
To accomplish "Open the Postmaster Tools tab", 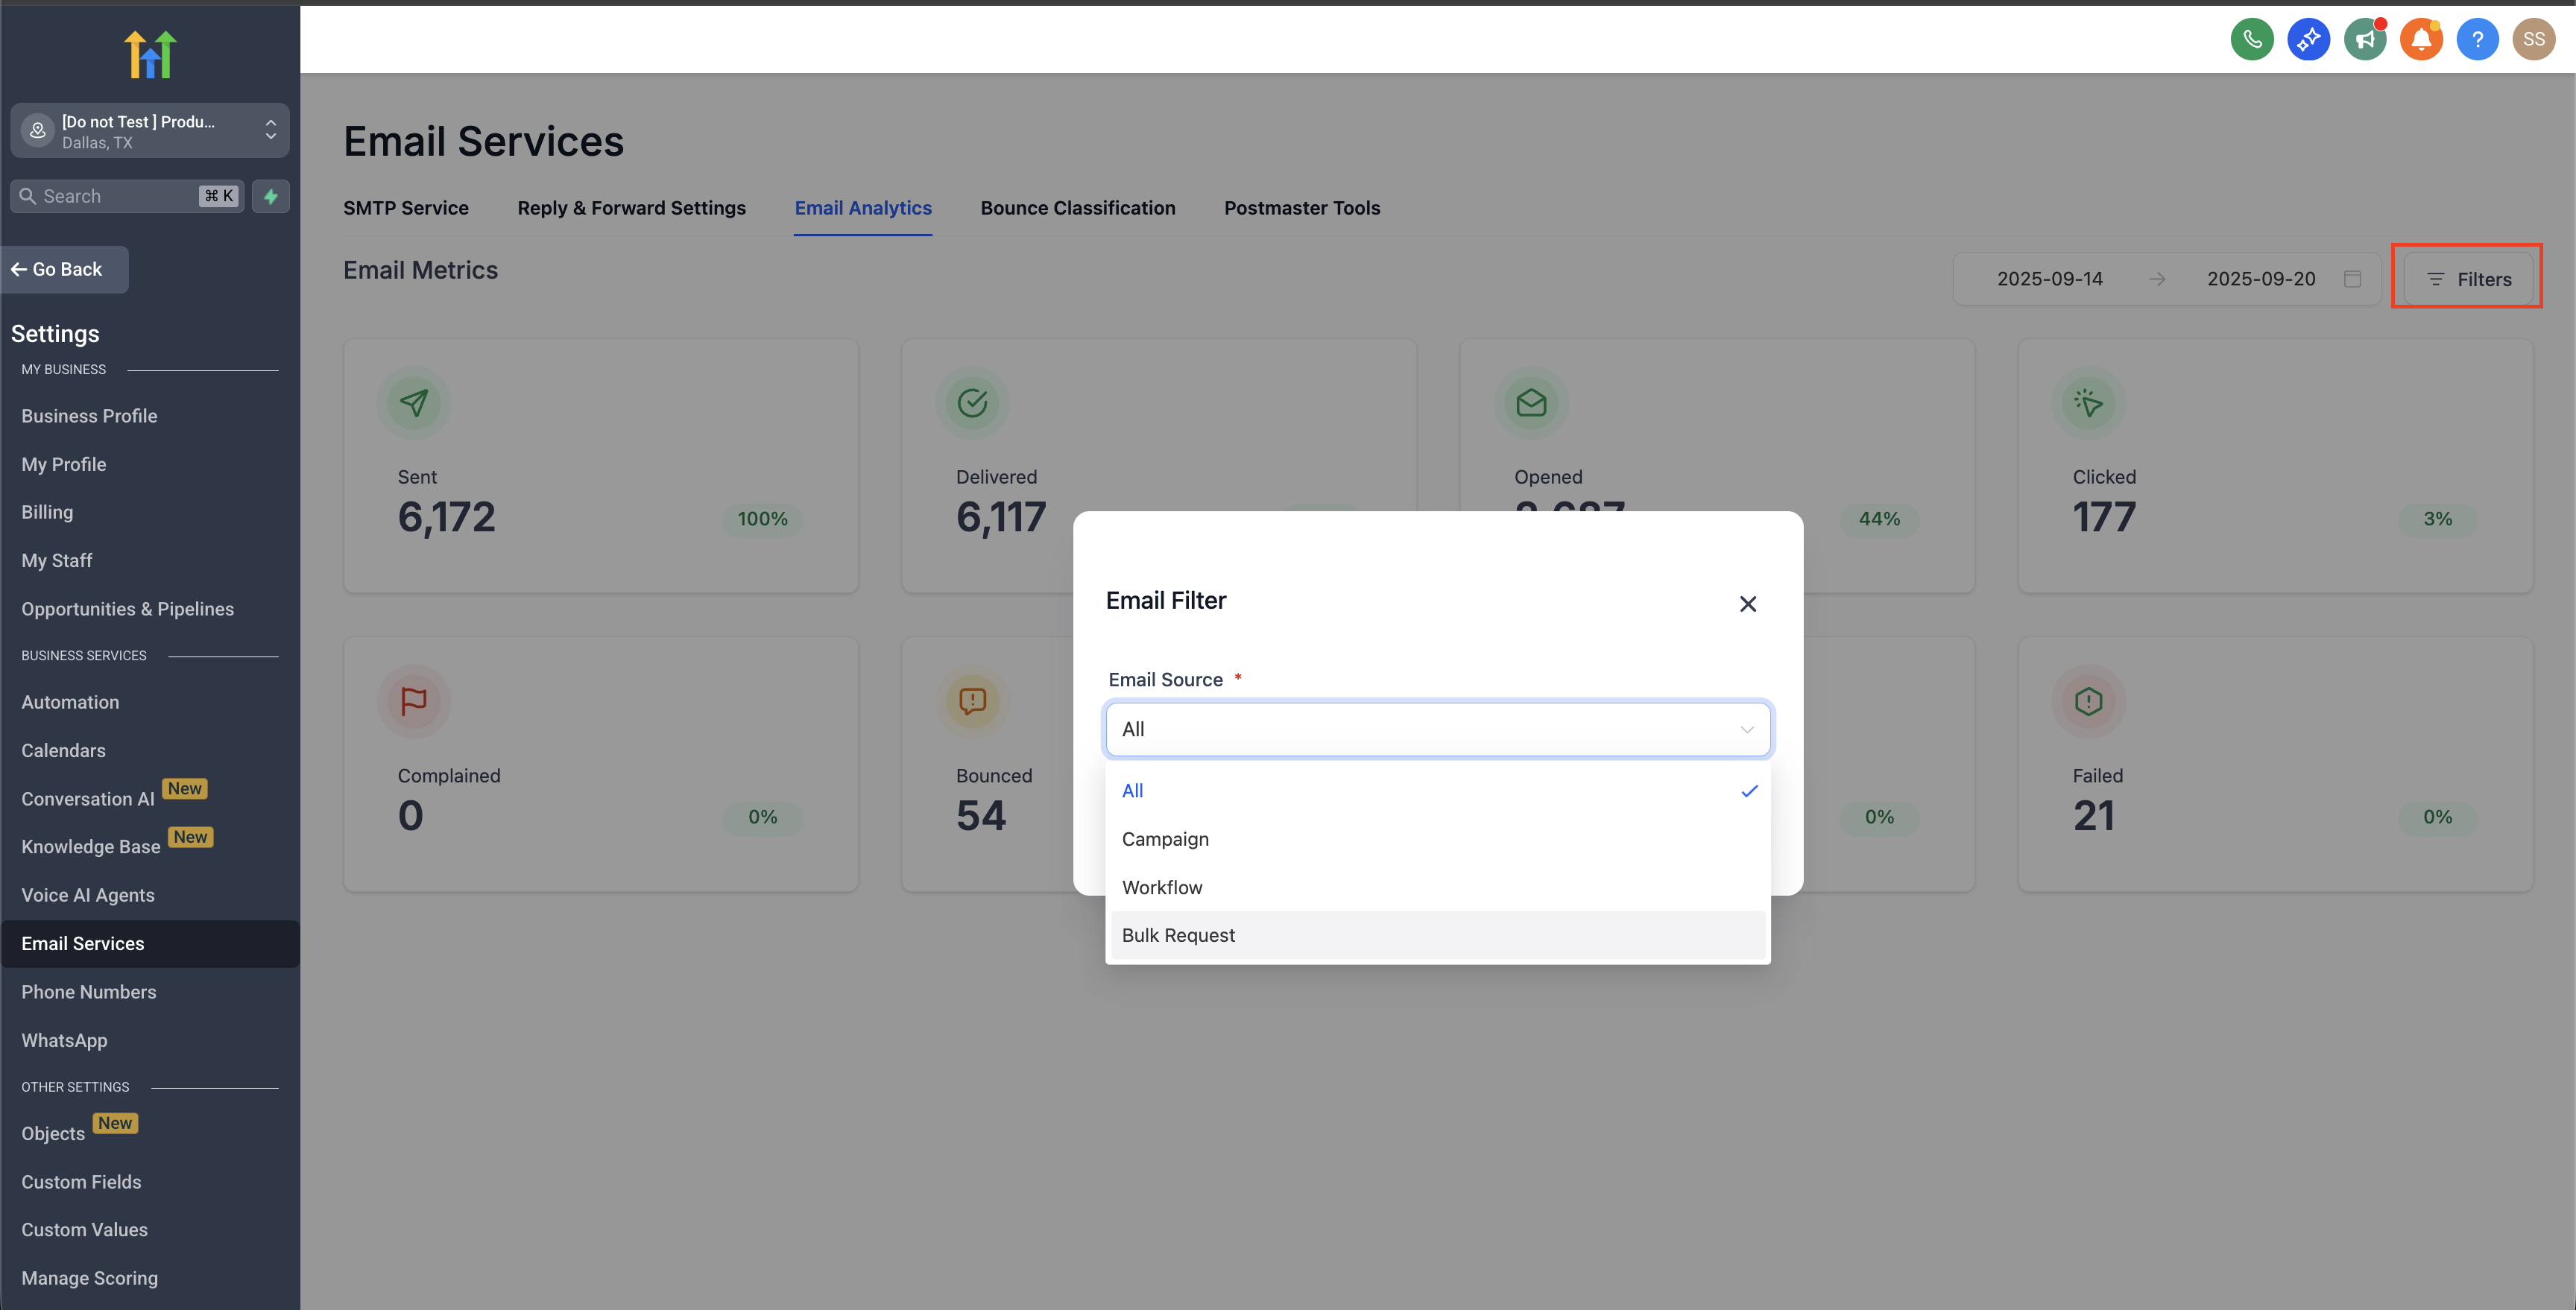I will tap(1301, 208).
